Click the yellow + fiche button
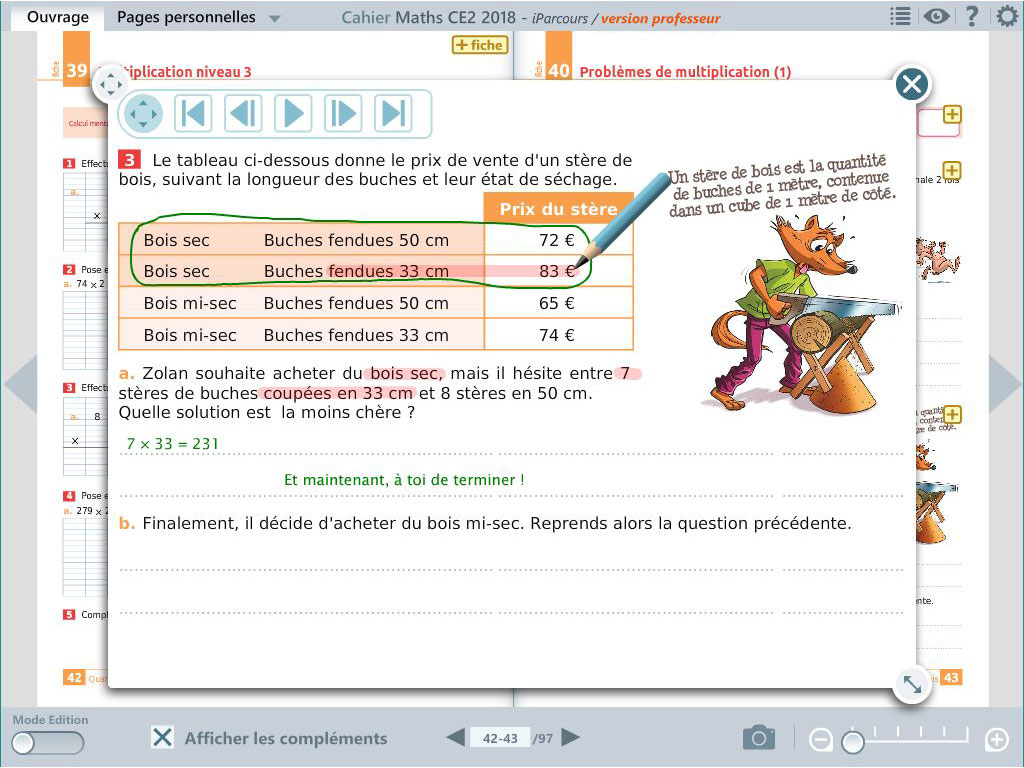 (x=480, y=45)
